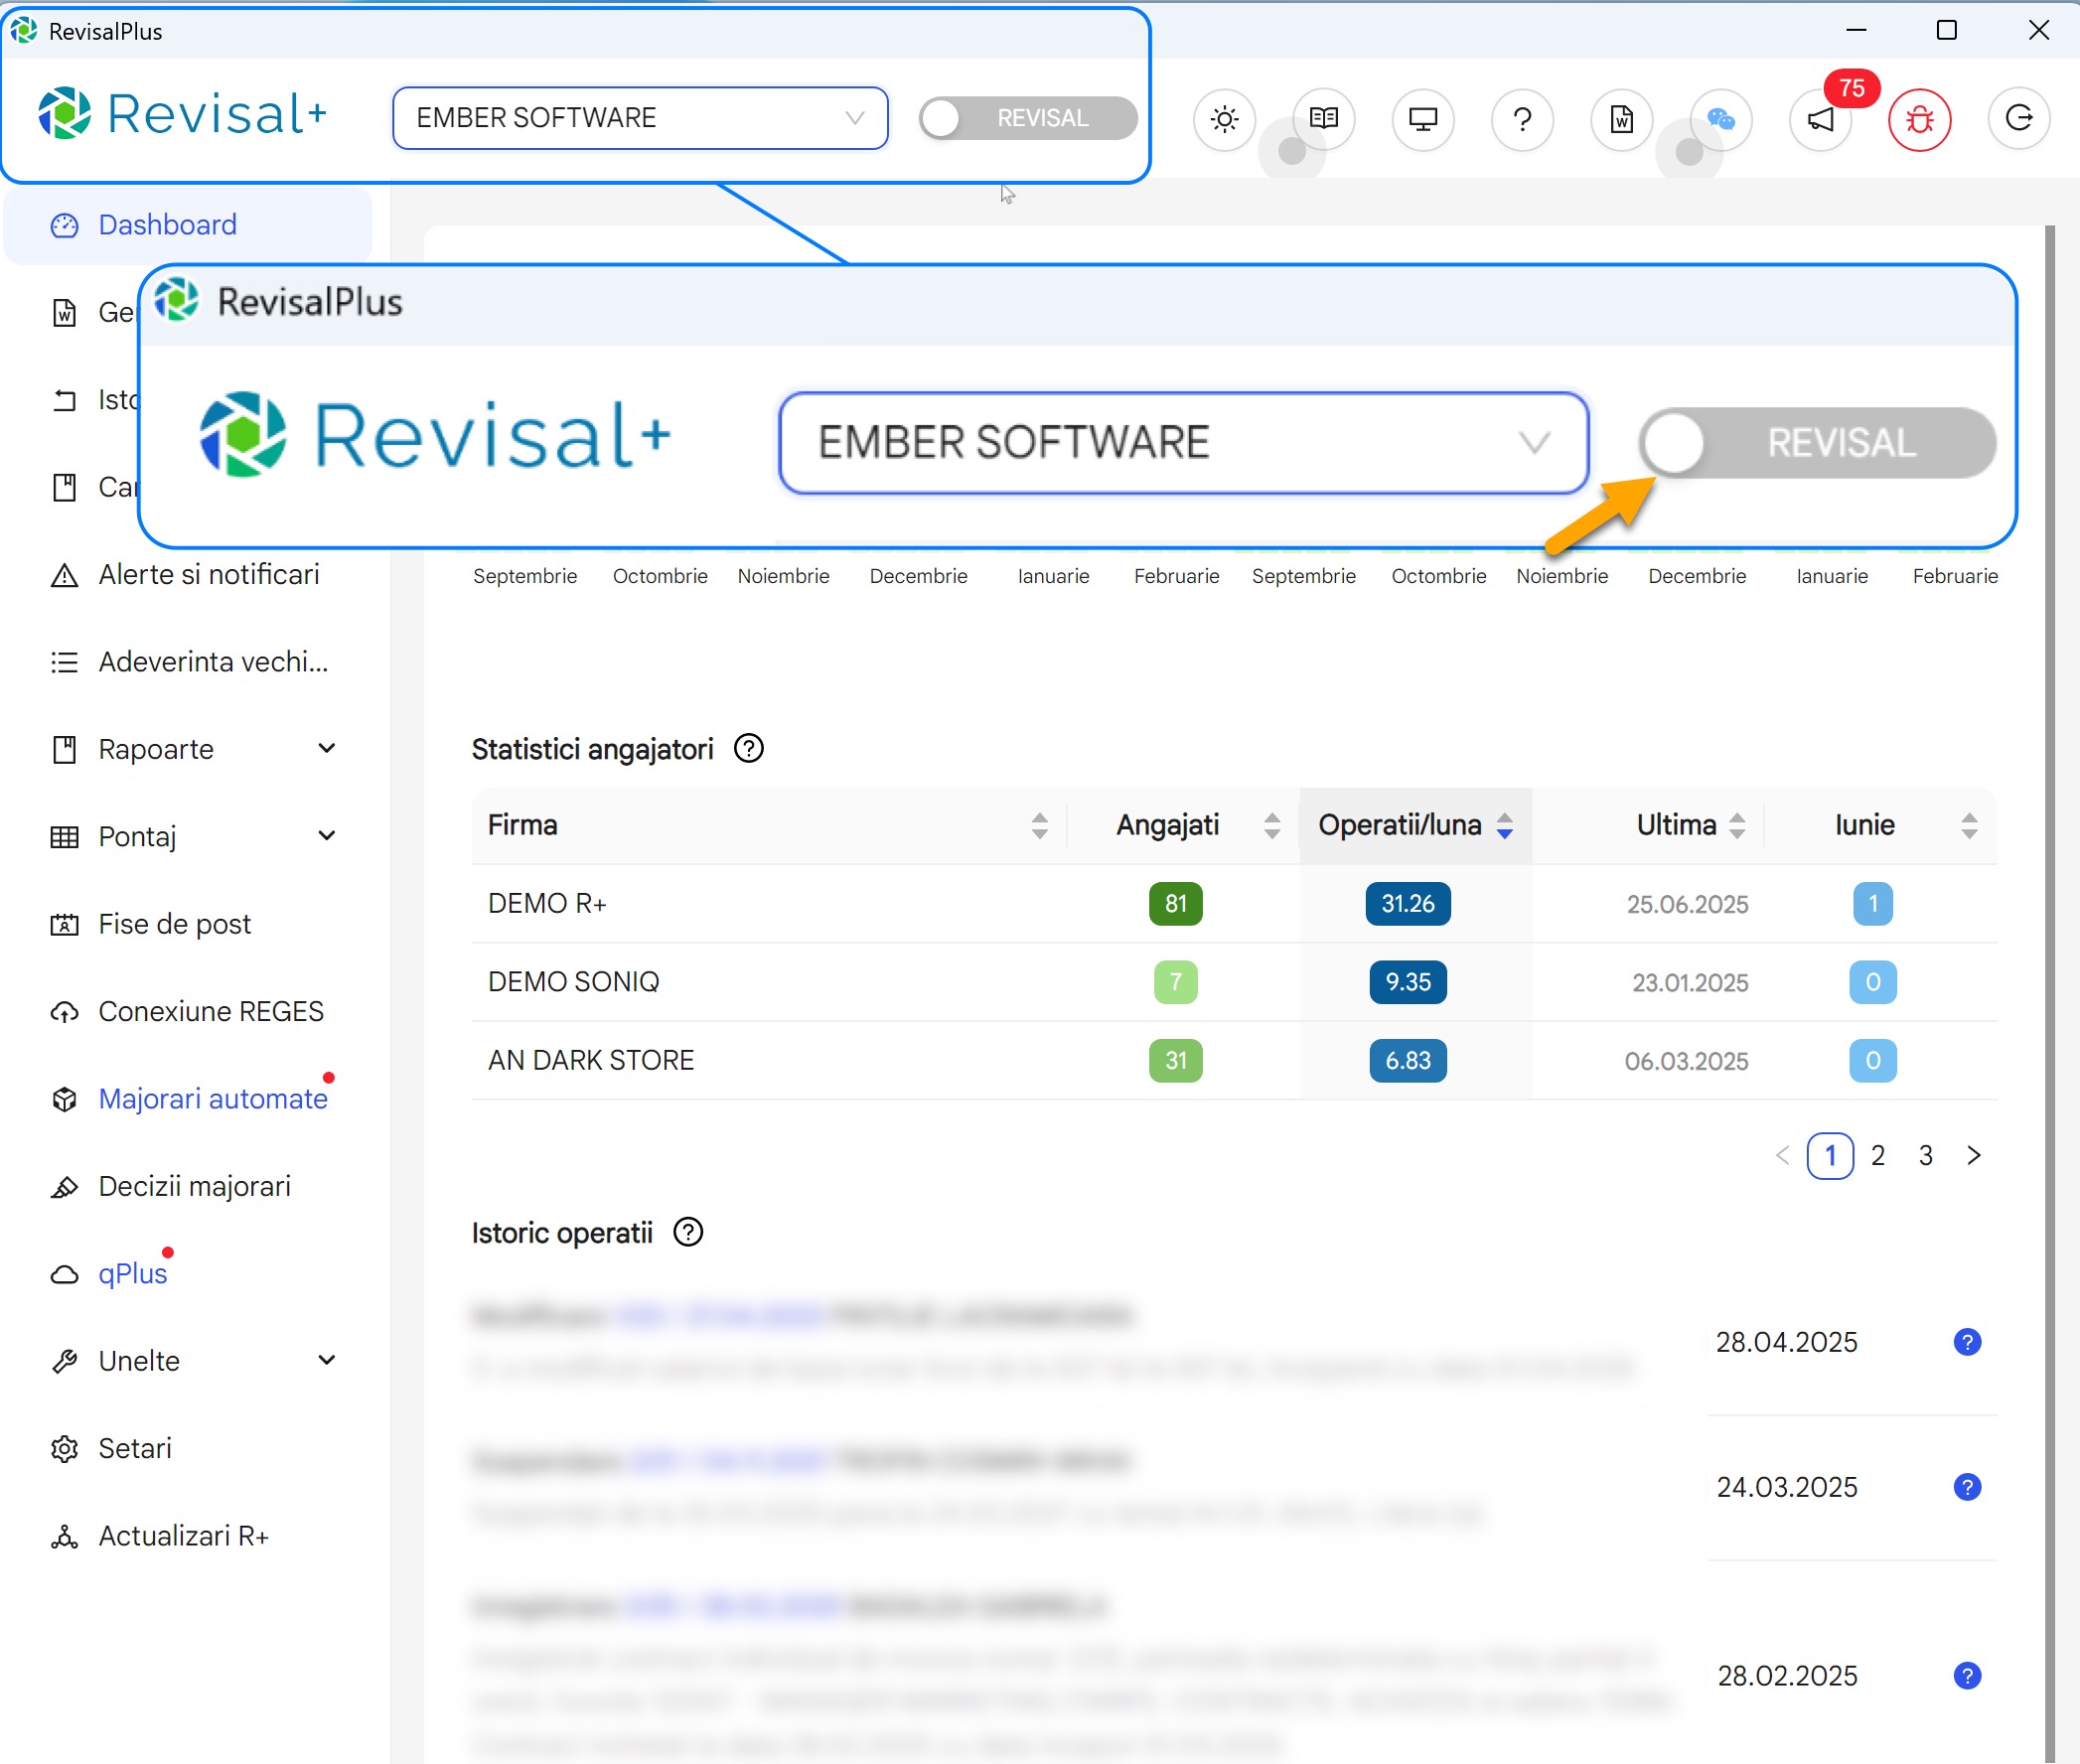This screenshot has width=2080, height=1764.
Task: Select Dashboard in the sidebar
Action: 167,224
